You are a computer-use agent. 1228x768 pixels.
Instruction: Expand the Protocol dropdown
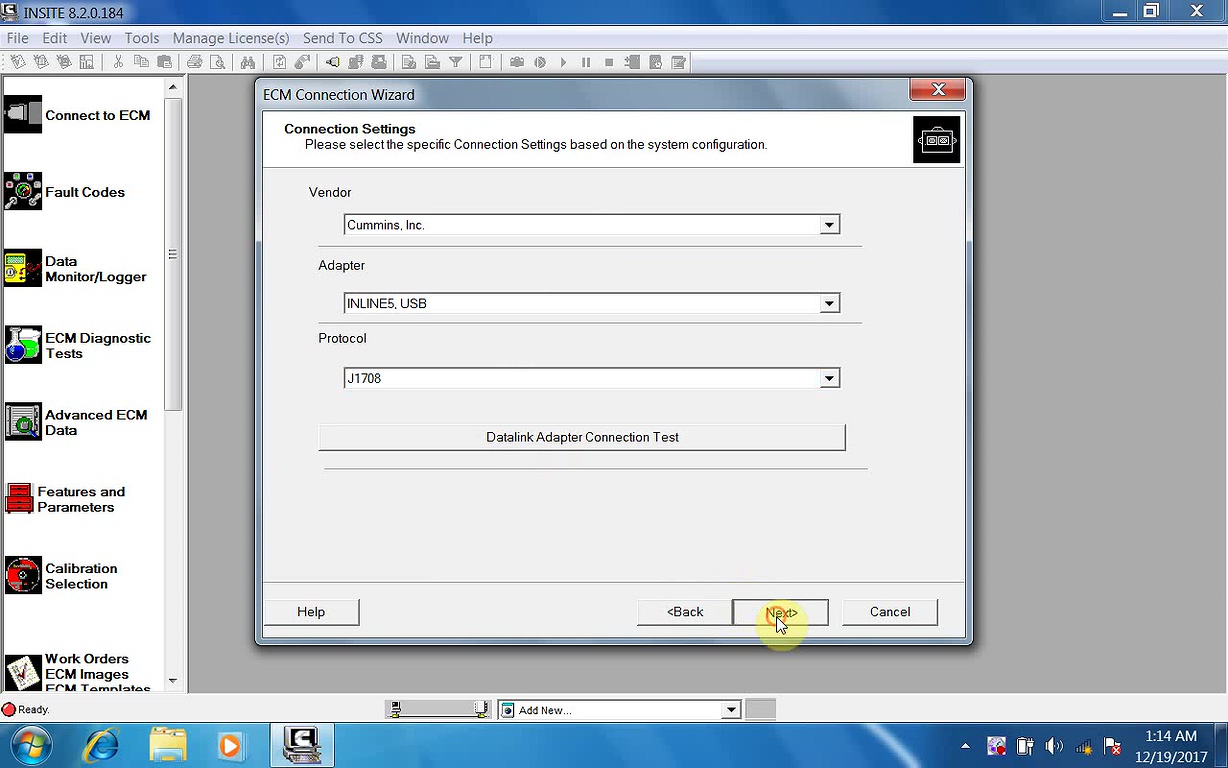pos(829,378)
